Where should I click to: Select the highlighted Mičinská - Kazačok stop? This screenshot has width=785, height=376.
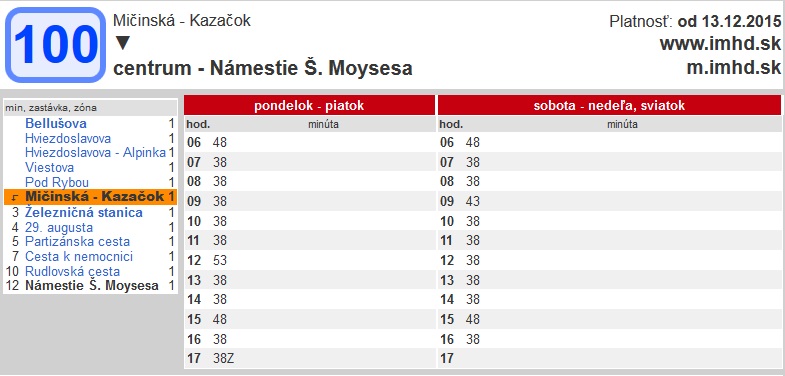point(95,197)
